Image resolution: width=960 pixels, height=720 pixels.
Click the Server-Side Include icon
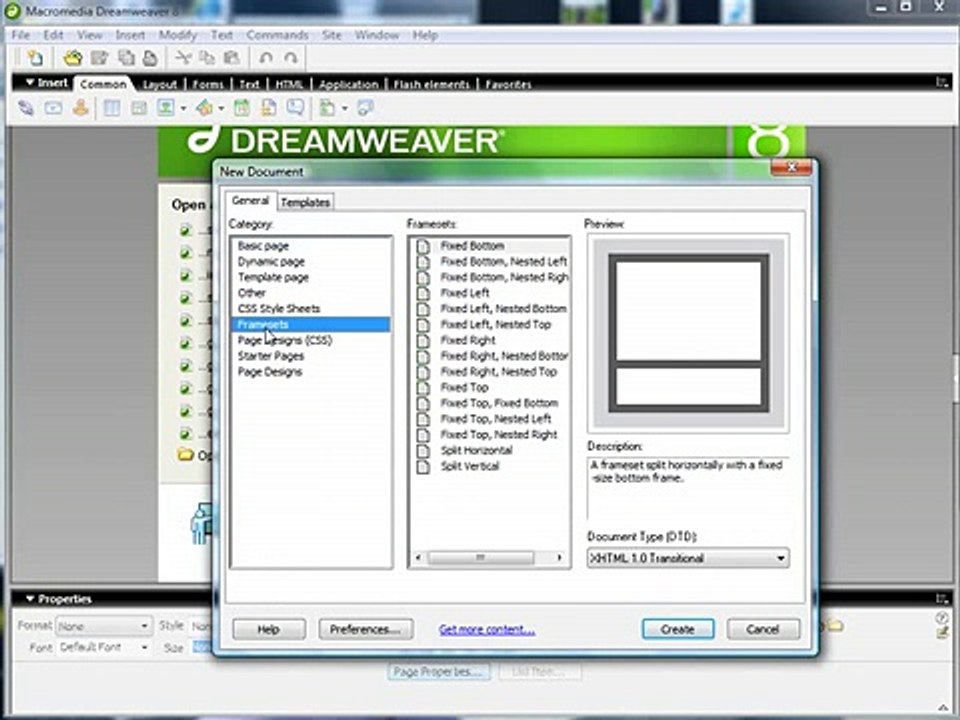pyautogui.click(x=268, y=108)
